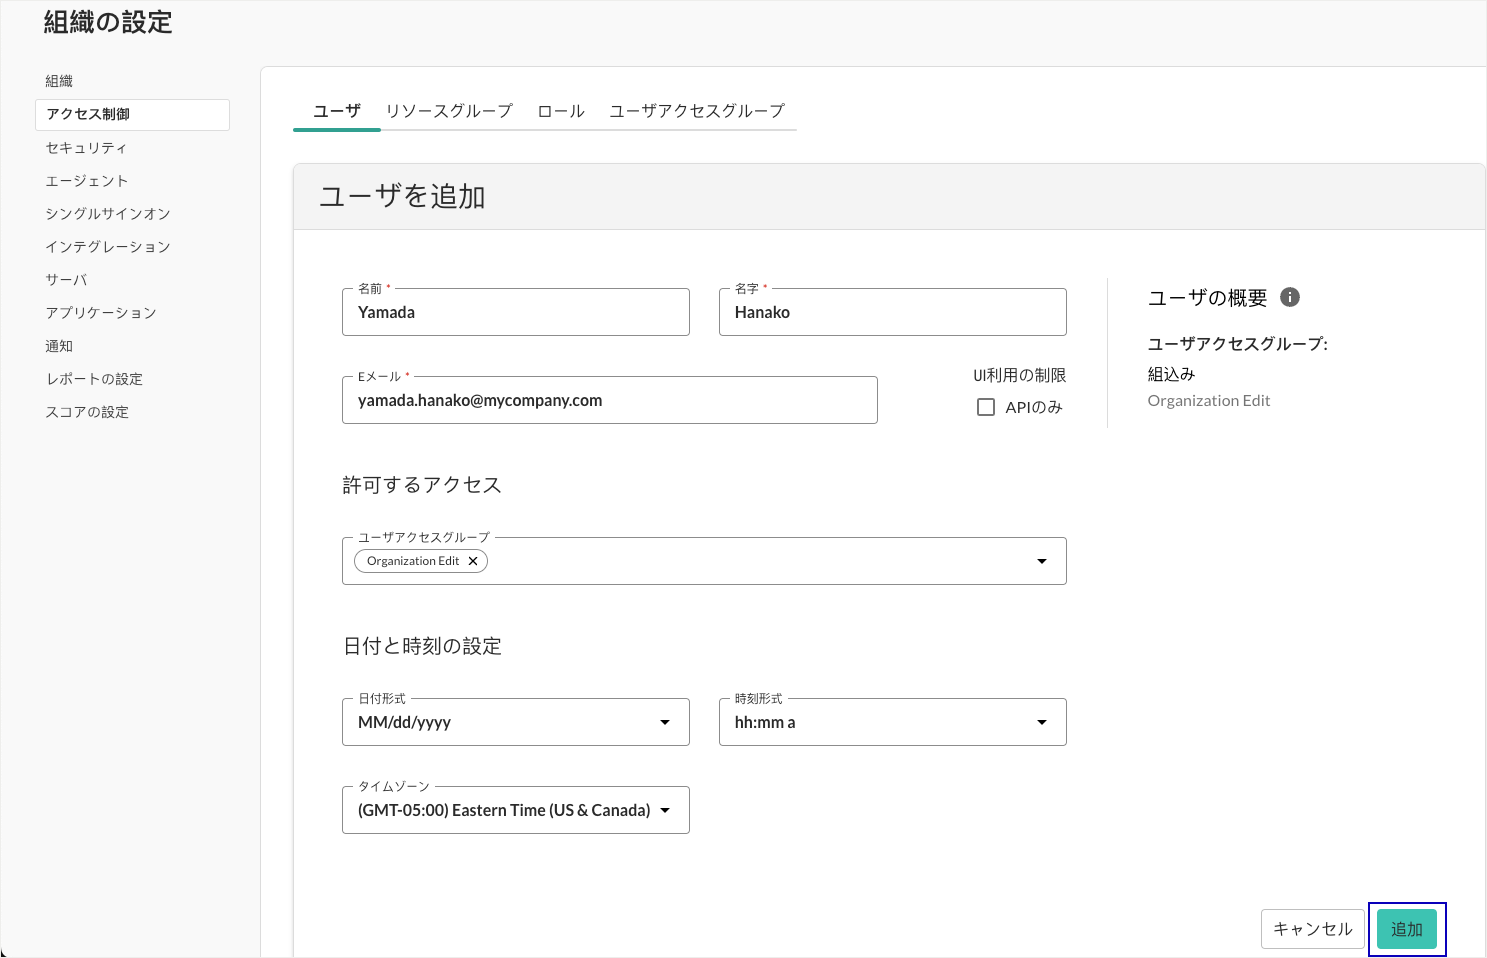Click the UI利用の制限 label
Screen dimensions: 1487x958
[1020, 375]
